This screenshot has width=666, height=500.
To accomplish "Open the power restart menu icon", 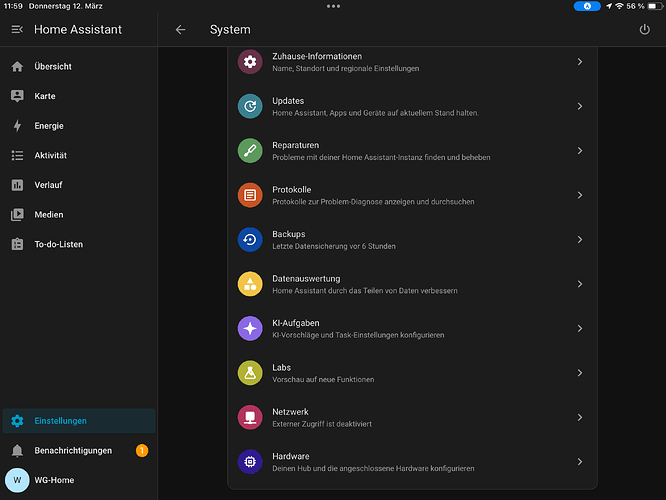I will [644, 29].
